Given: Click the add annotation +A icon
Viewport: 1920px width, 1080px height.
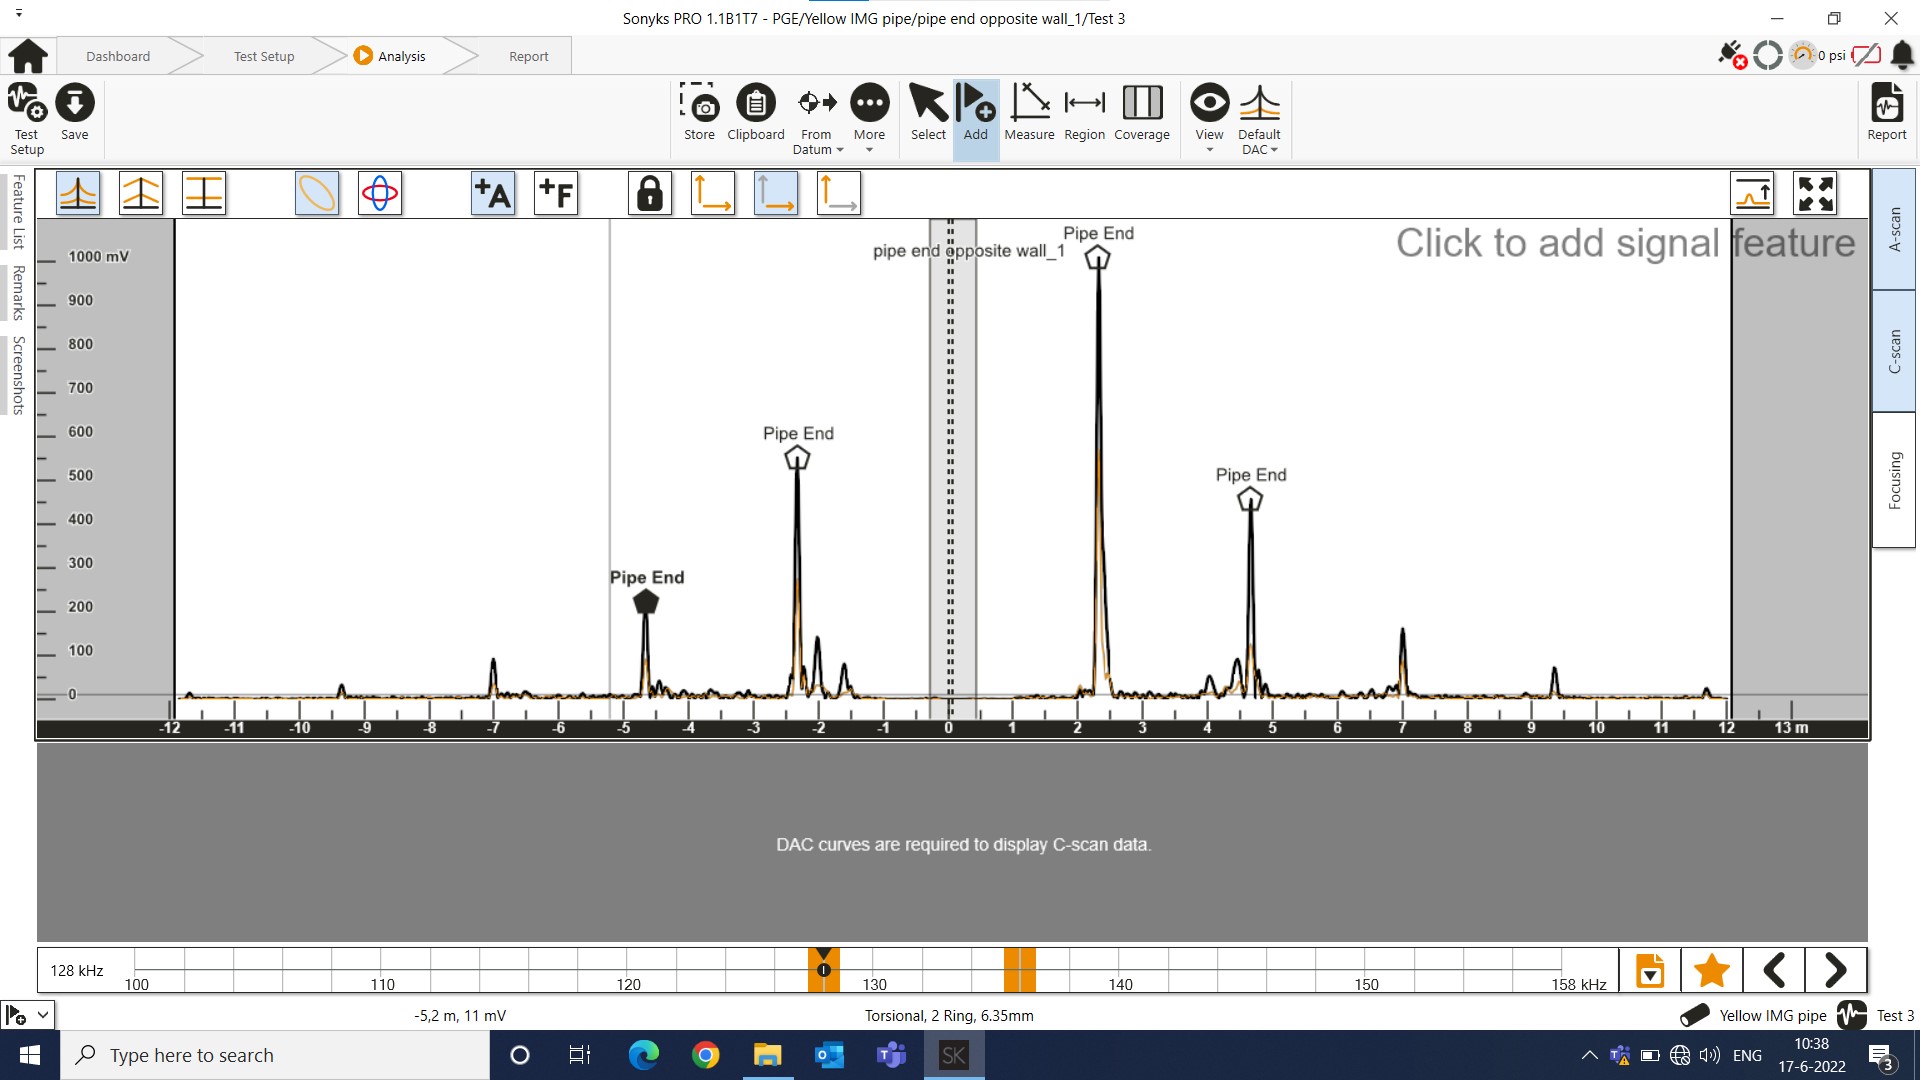Looking at the screenshot, I should [x=493, y=193].
